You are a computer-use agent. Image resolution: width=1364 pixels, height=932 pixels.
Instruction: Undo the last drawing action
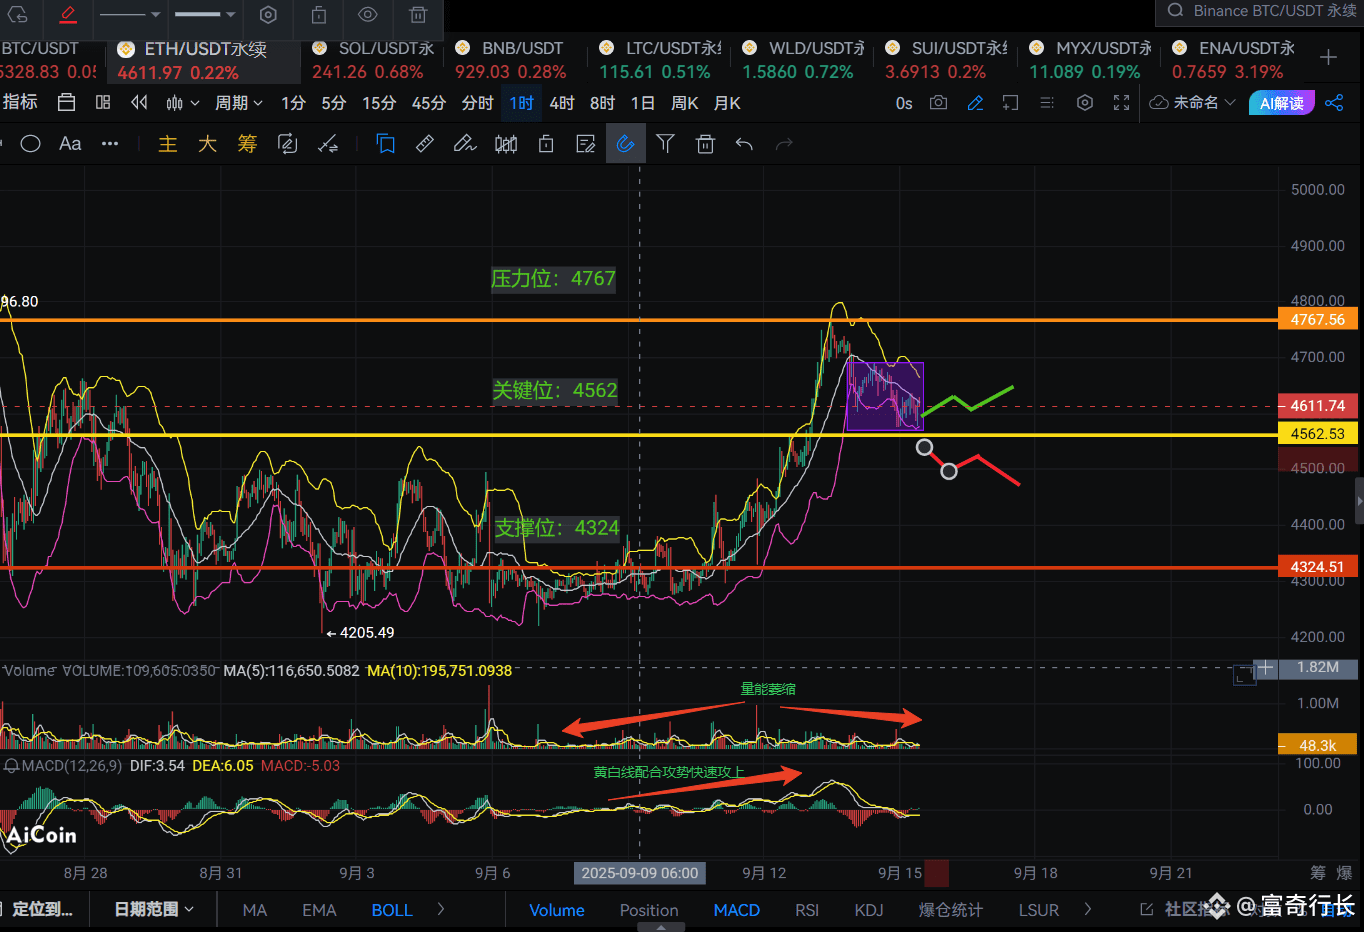coord(744,144)
